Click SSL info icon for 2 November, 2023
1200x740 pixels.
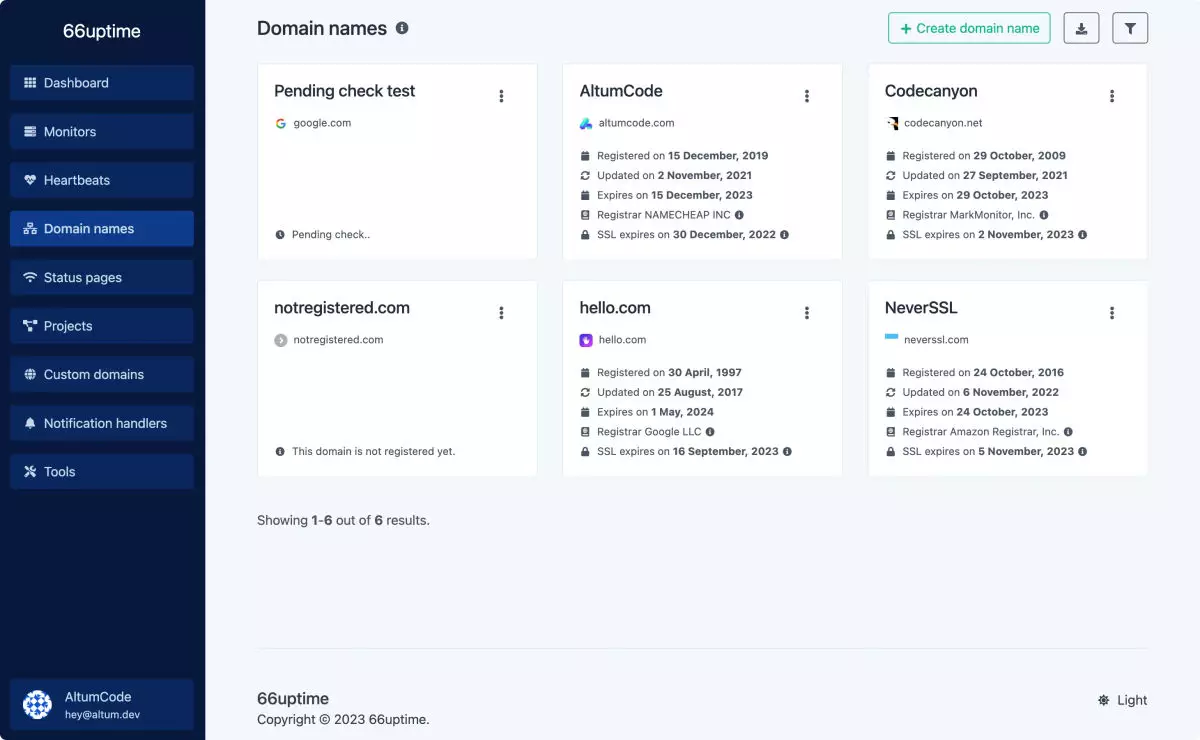(1082, 235)
